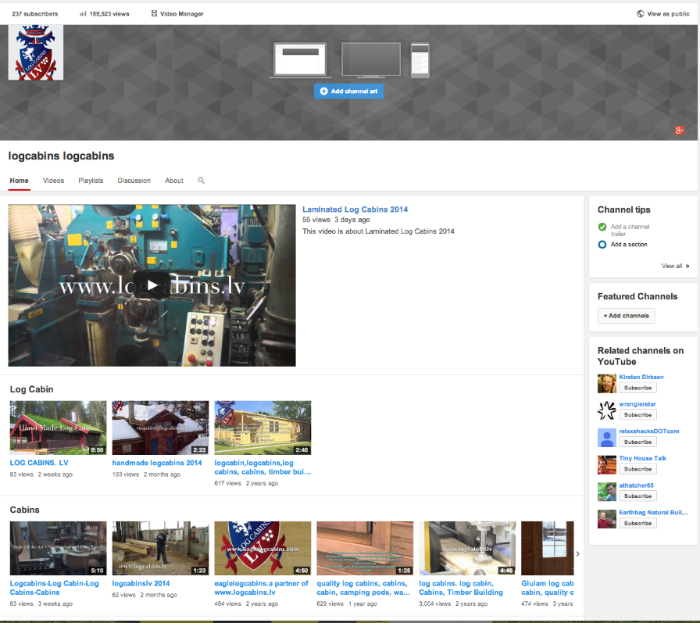Click View as public link
The image size is (700, 623).
668,14
